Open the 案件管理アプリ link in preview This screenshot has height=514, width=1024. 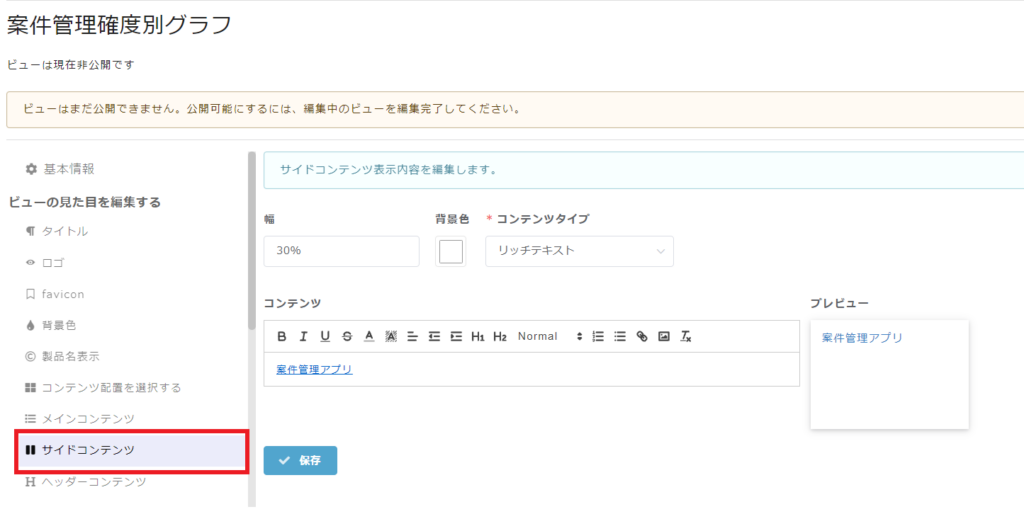862,338
